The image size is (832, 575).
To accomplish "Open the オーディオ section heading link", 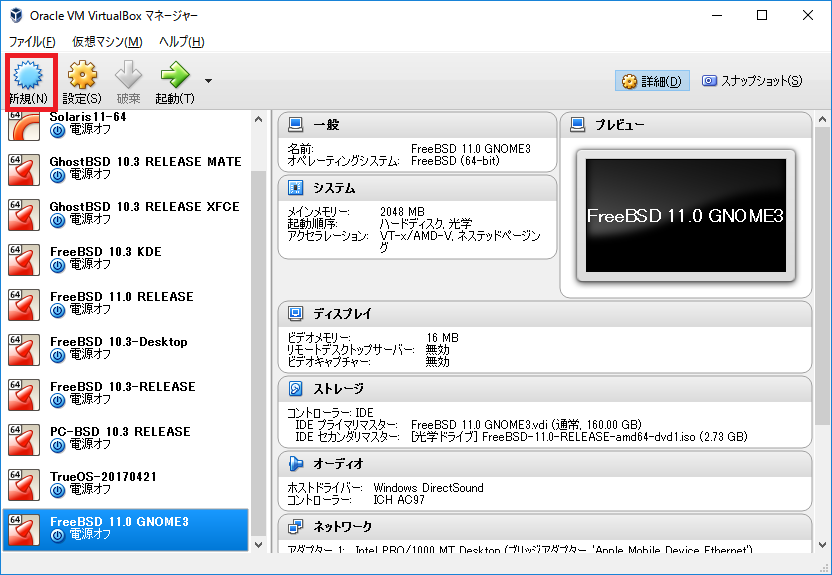I will pos(339,464).
